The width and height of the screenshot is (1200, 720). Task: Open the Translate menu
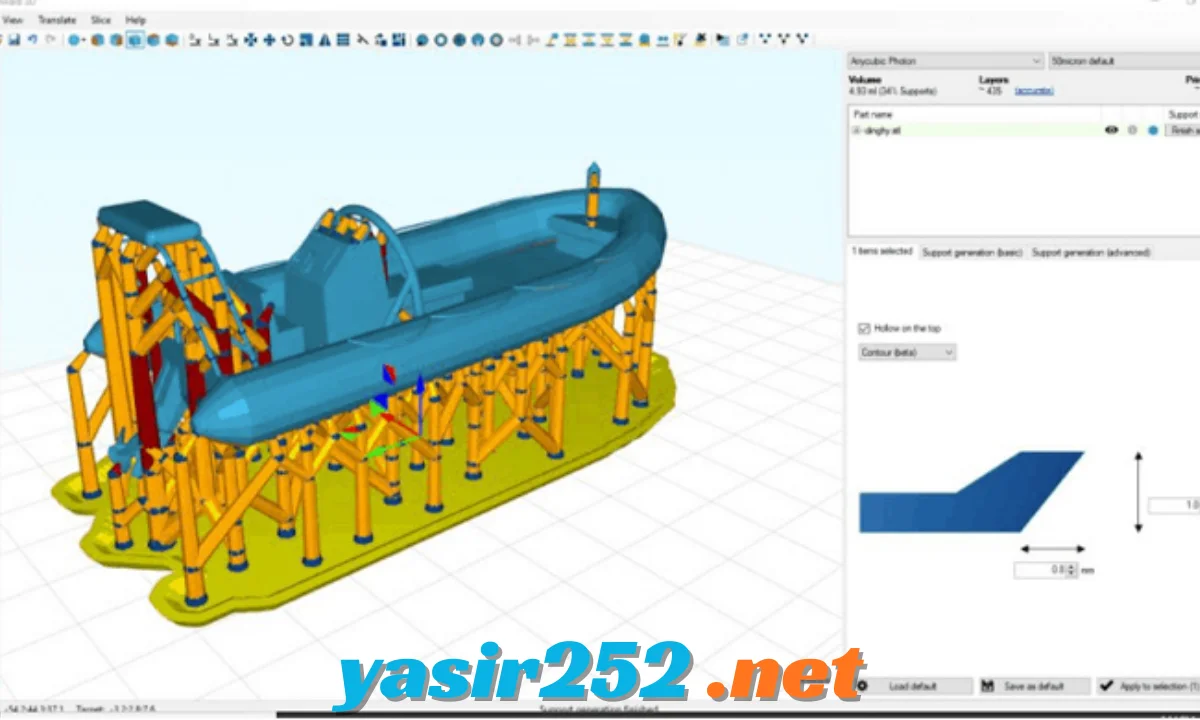(57, 20)
